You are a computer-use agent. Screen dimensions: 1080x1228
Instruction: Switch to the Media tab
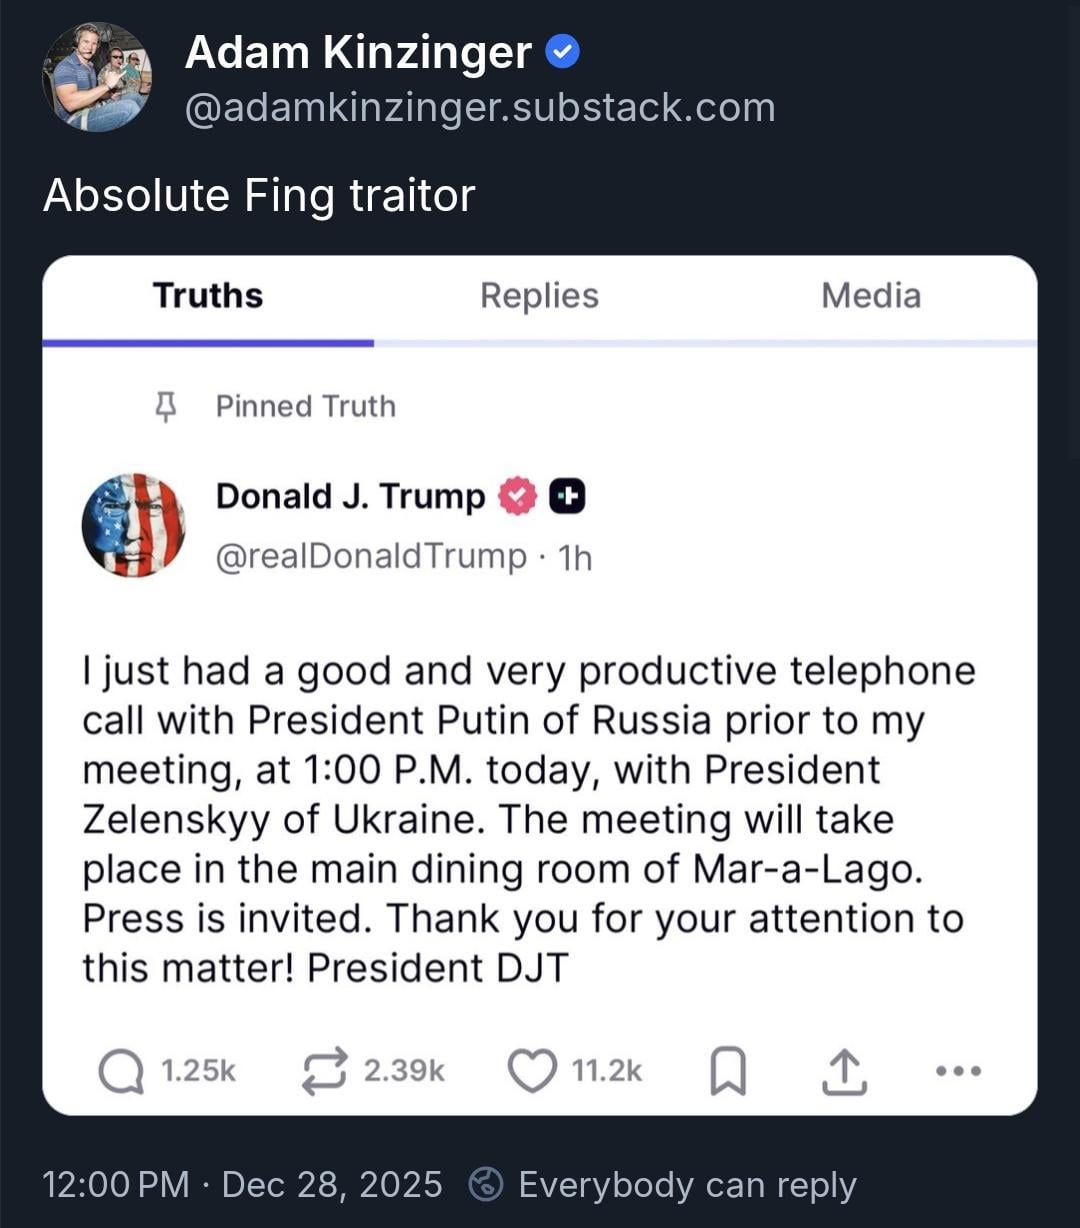[x=870, y=296]
